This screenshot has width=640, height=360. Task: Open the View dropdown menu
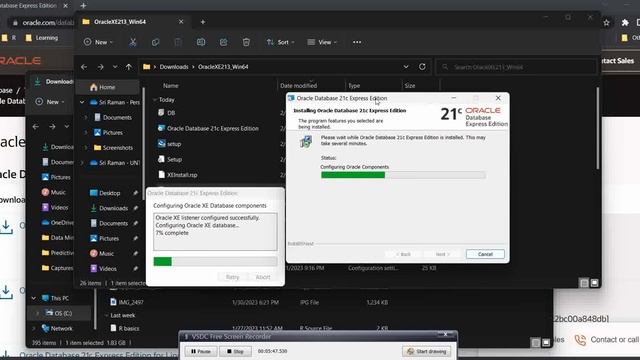point(322,42)
